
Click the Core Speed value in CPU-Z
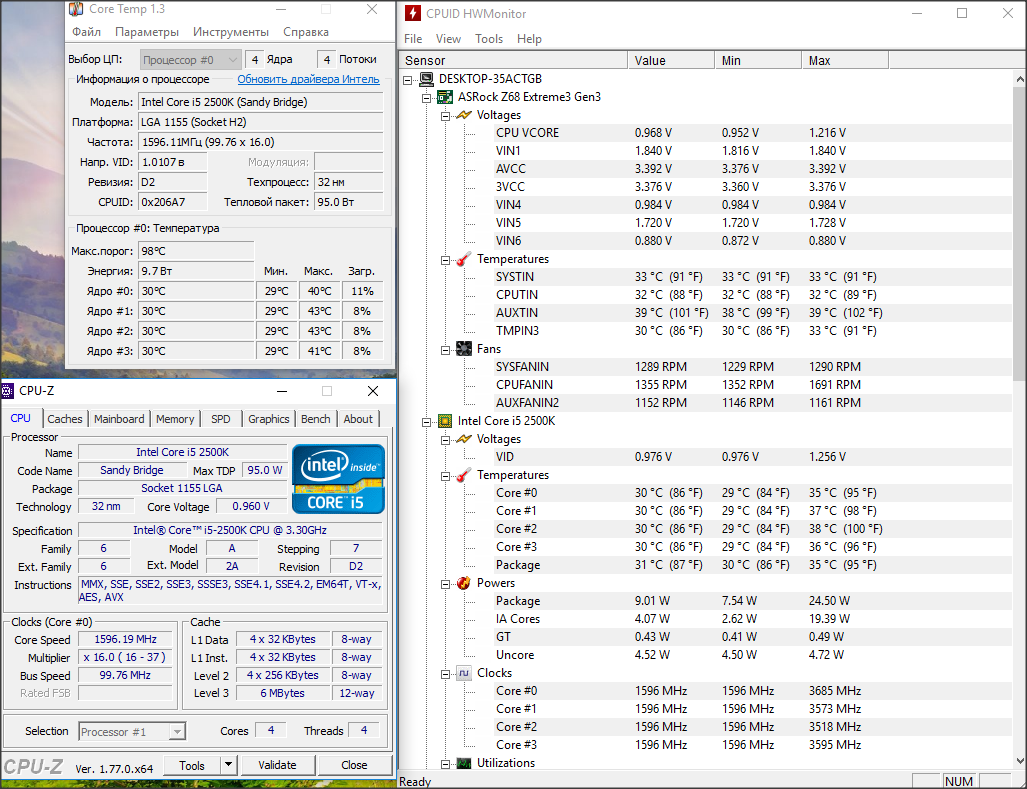coord(125,639)
